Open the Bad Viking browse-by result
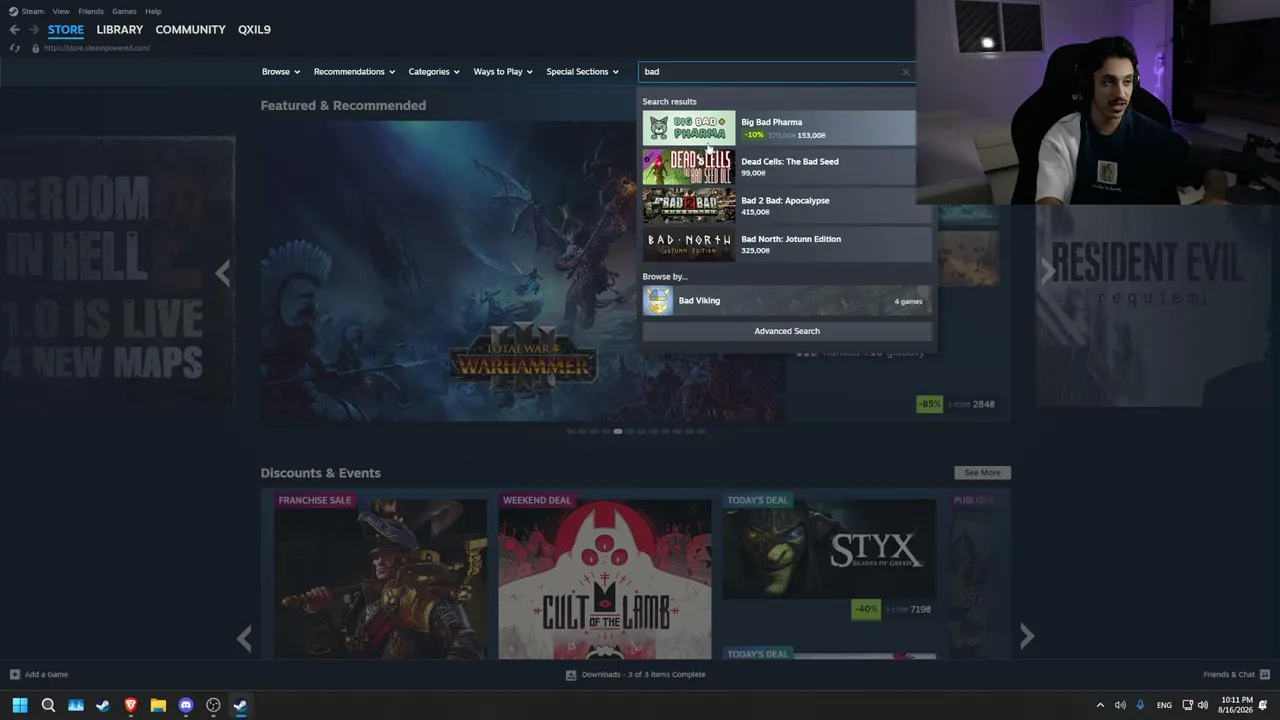The height and width of the screenshot is (720, 1280). coord(787,300)
